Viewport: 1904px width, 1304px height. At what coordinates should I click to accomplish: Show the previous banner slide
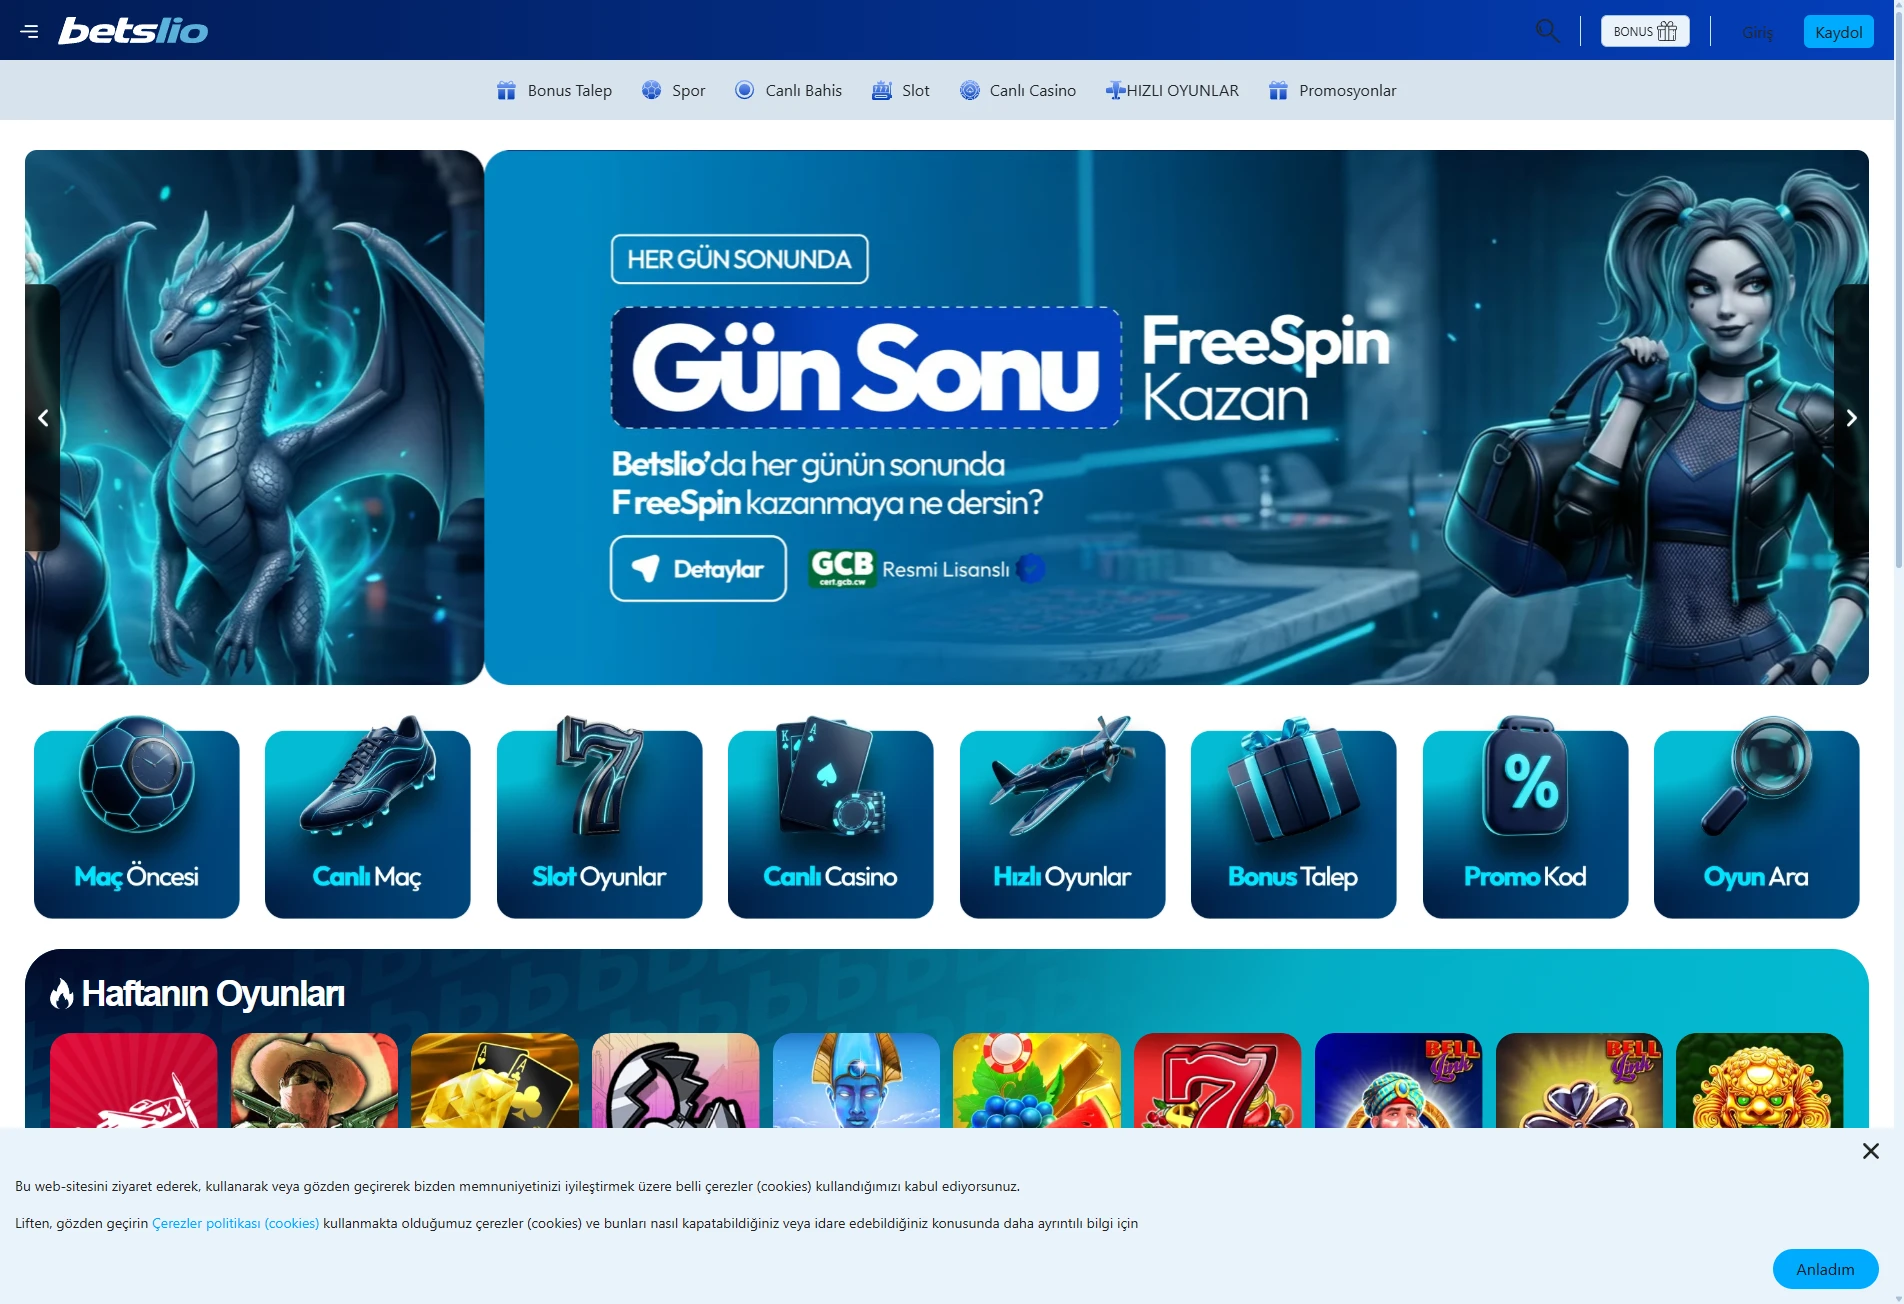43,418
